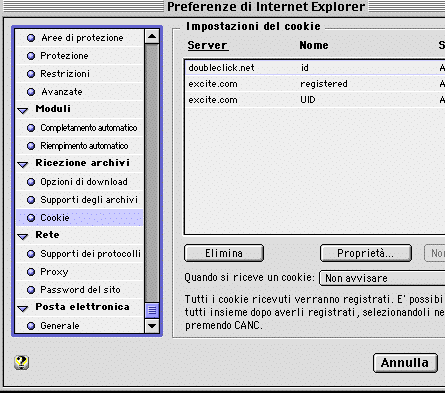445x393 pixels.
Task: Sort cookies by Server column
Action: (x=207, y=45)
